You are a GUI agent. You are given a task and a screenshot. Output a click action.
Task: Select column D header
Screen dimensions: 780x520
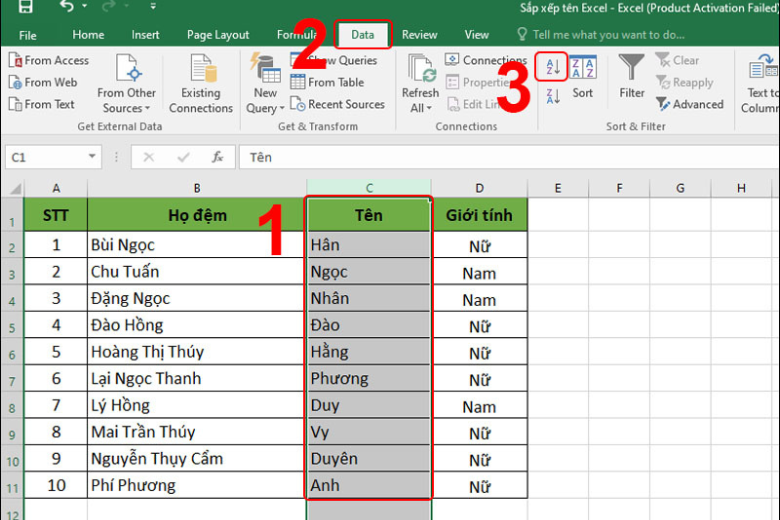coord(479,188)
